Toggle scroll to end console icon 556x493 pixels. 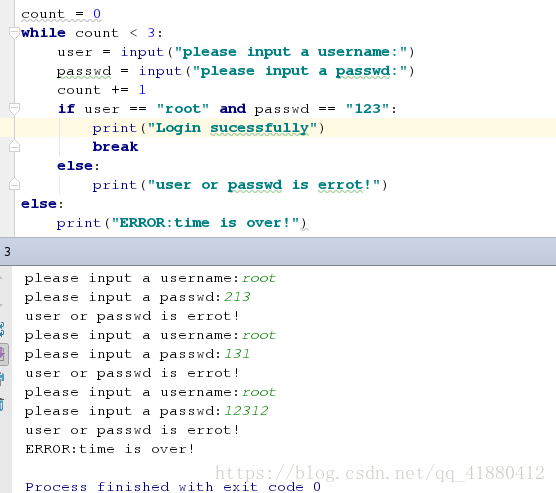[x=3, y=354]
